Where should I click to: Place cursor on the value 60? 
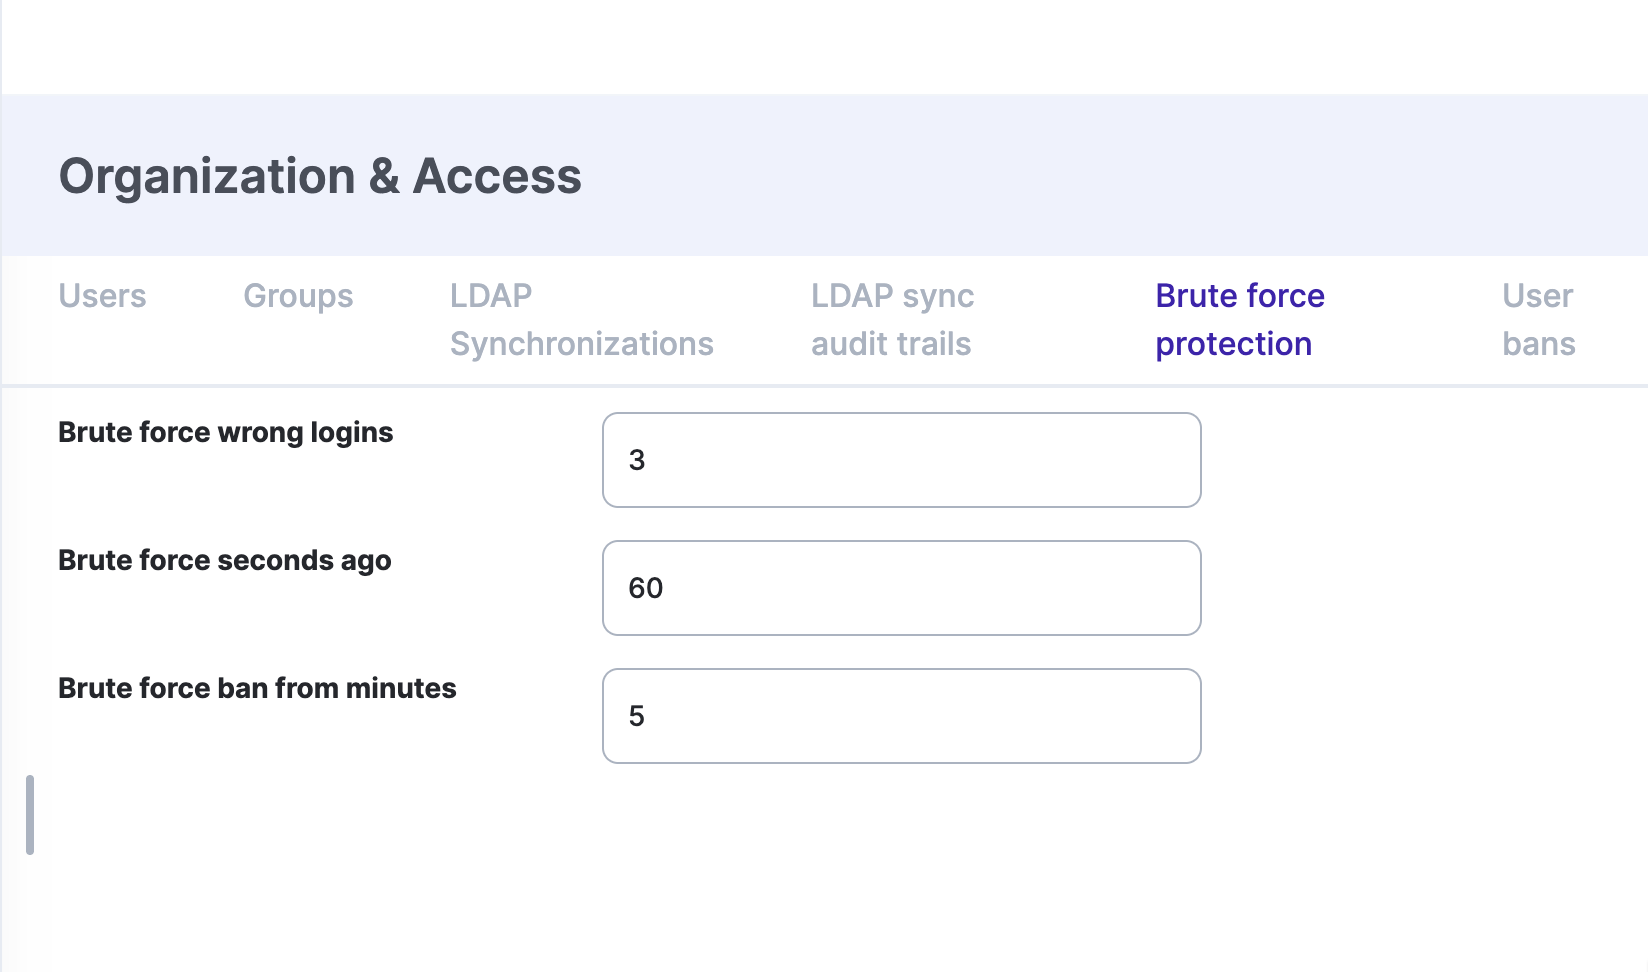tap(645, 588)
